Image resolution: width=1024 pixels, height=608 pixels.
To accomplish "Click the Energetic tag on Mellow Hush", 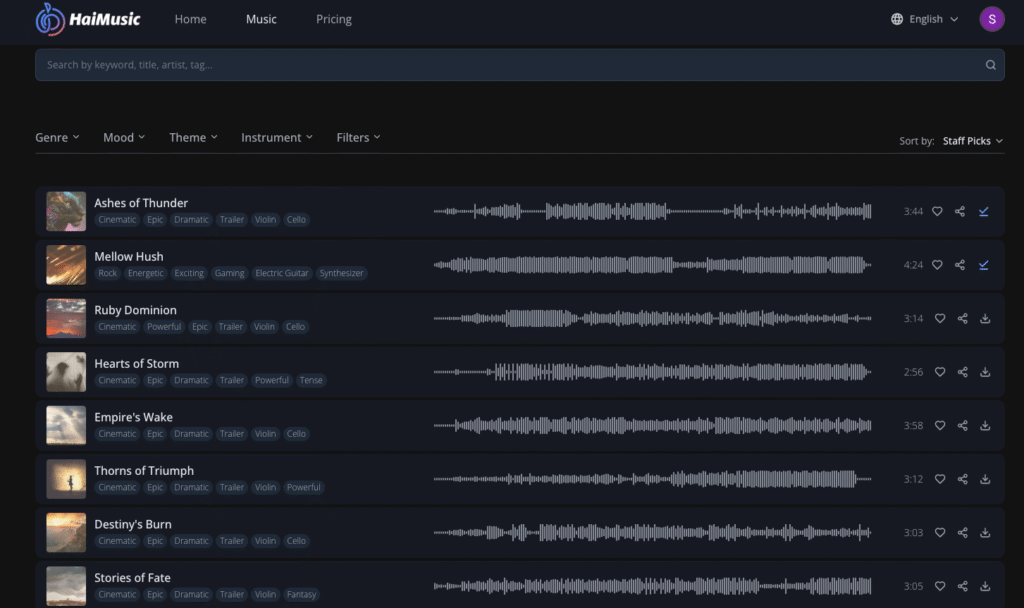I will pos(146,273).
